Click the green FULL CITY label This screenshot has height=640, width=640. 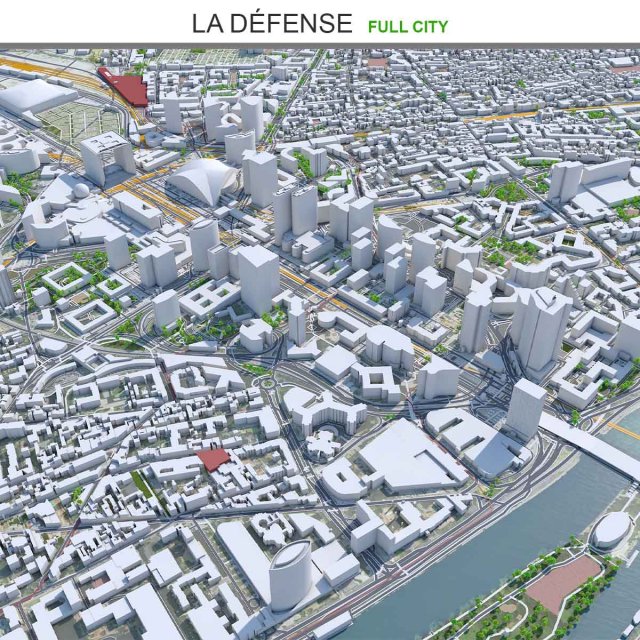point(408,27)
